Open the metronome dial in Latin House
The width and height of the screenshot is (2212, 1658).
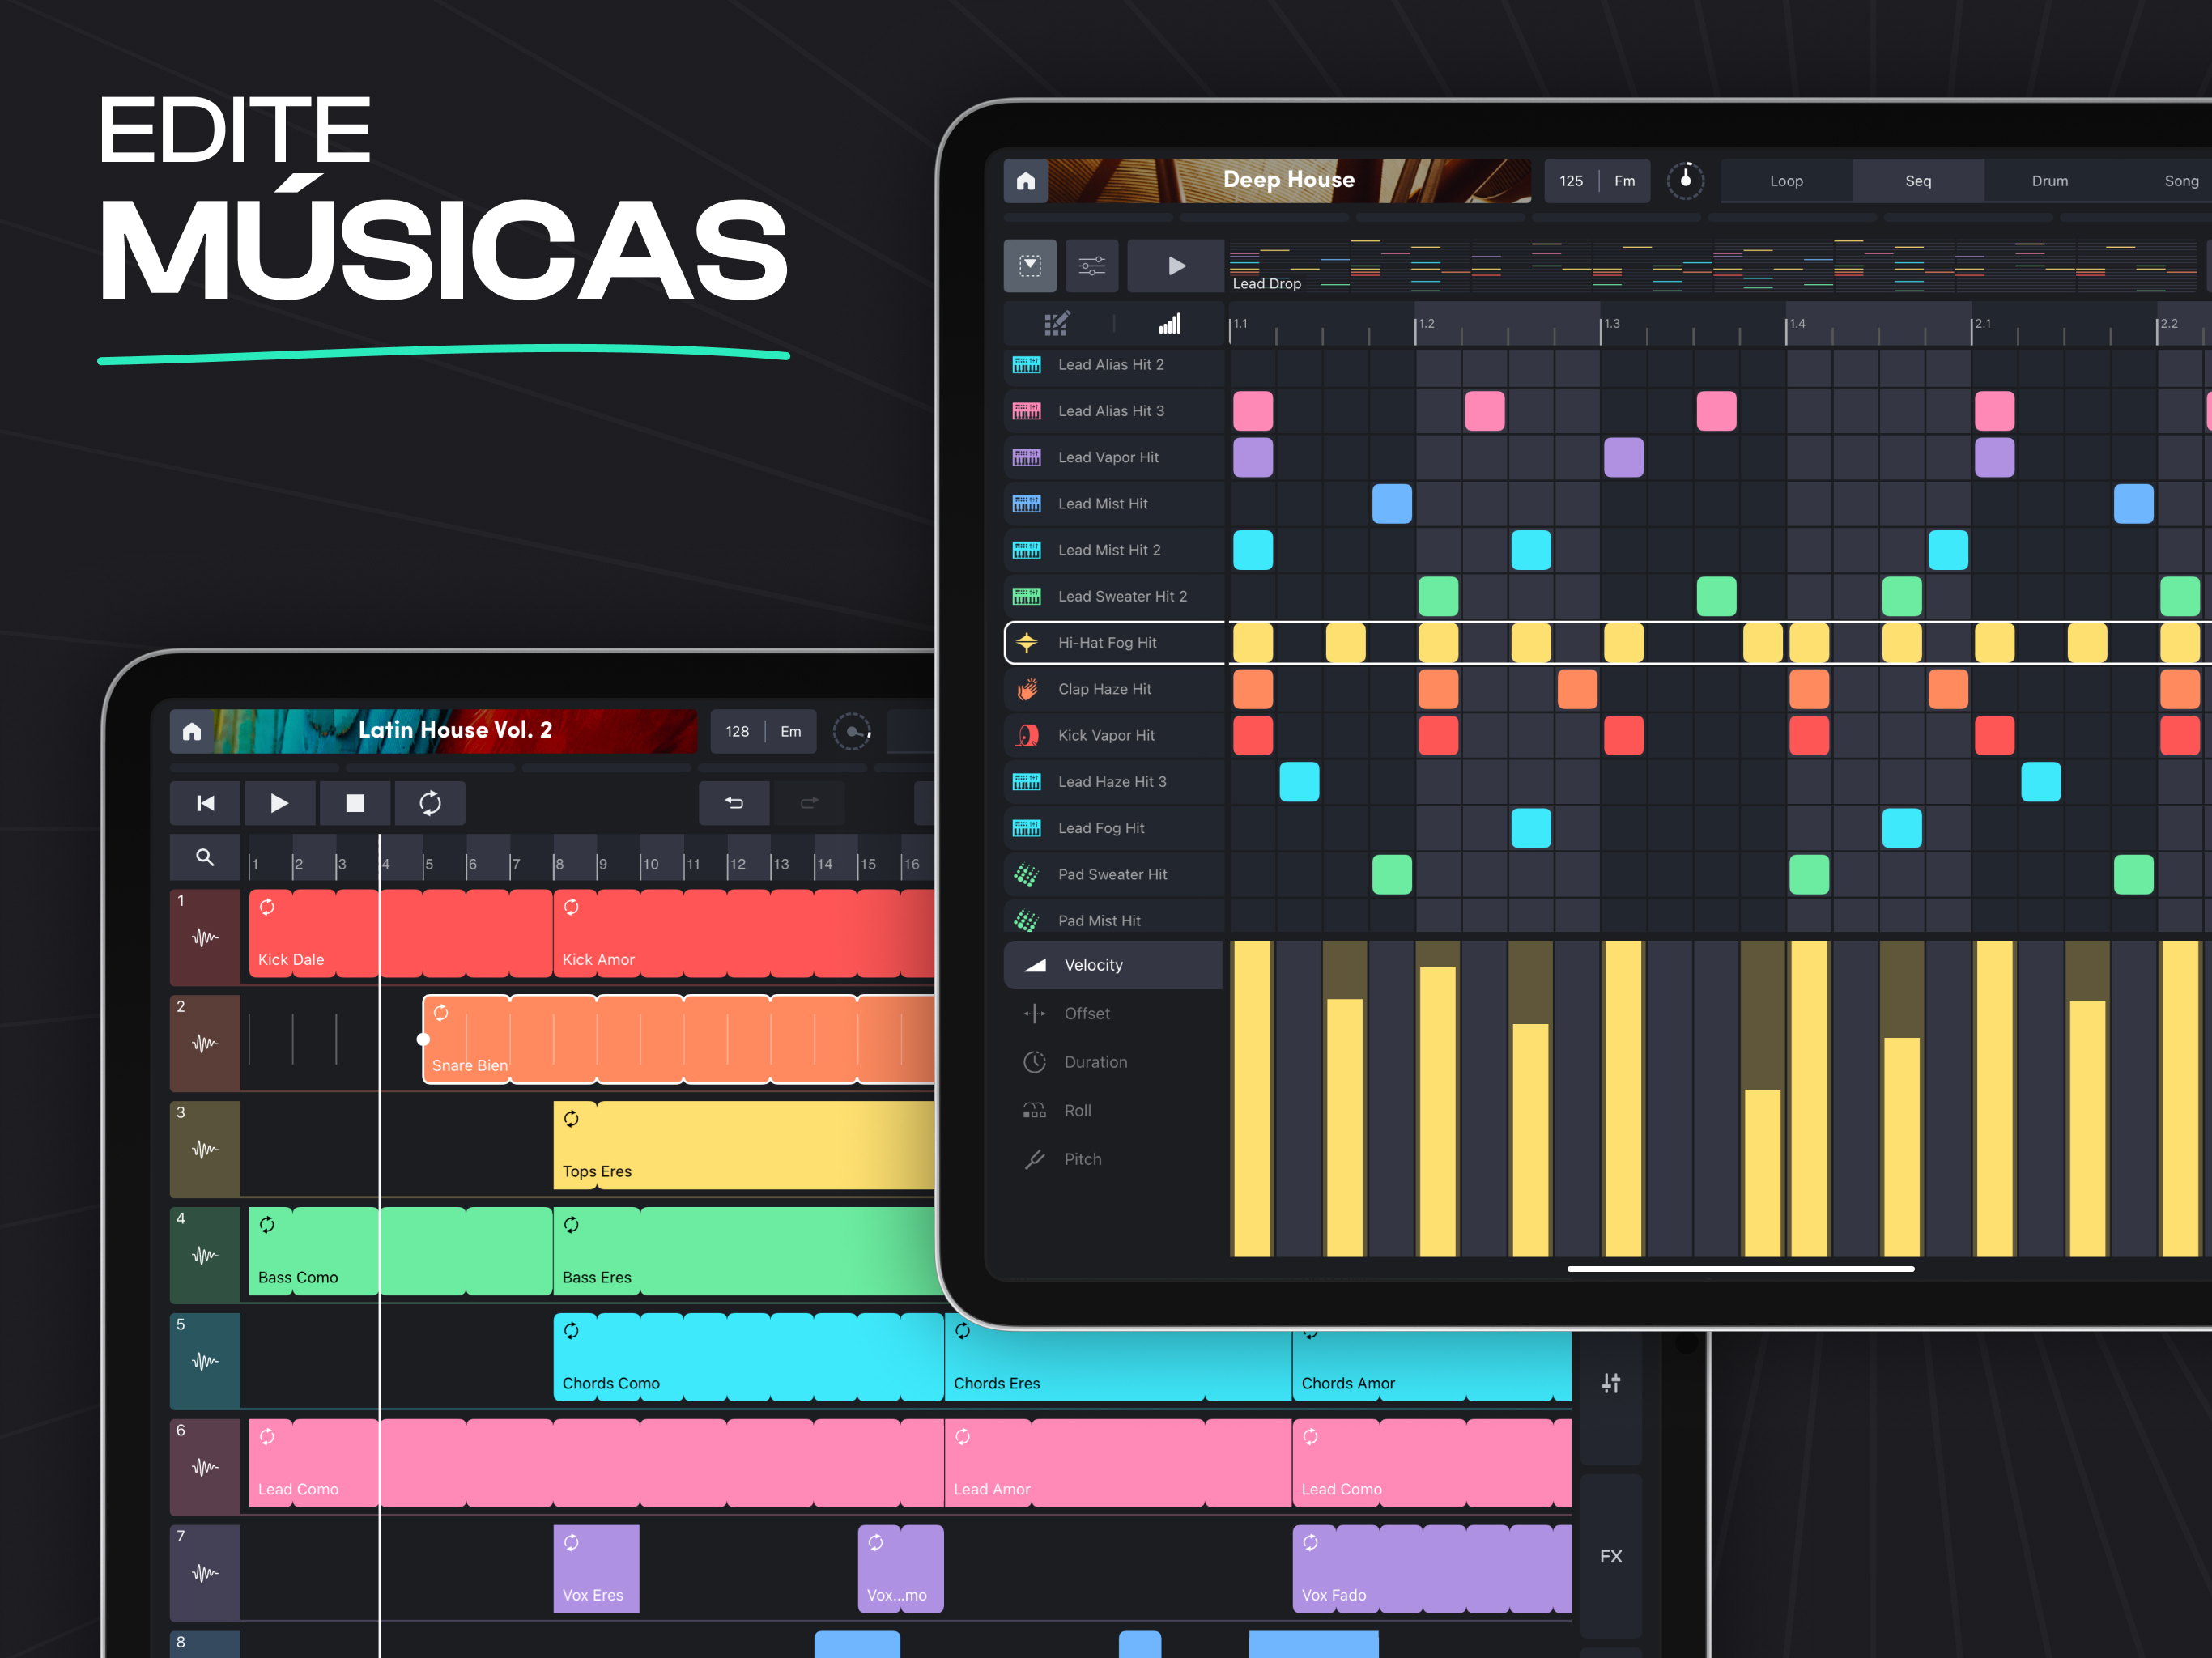point(852,731)
